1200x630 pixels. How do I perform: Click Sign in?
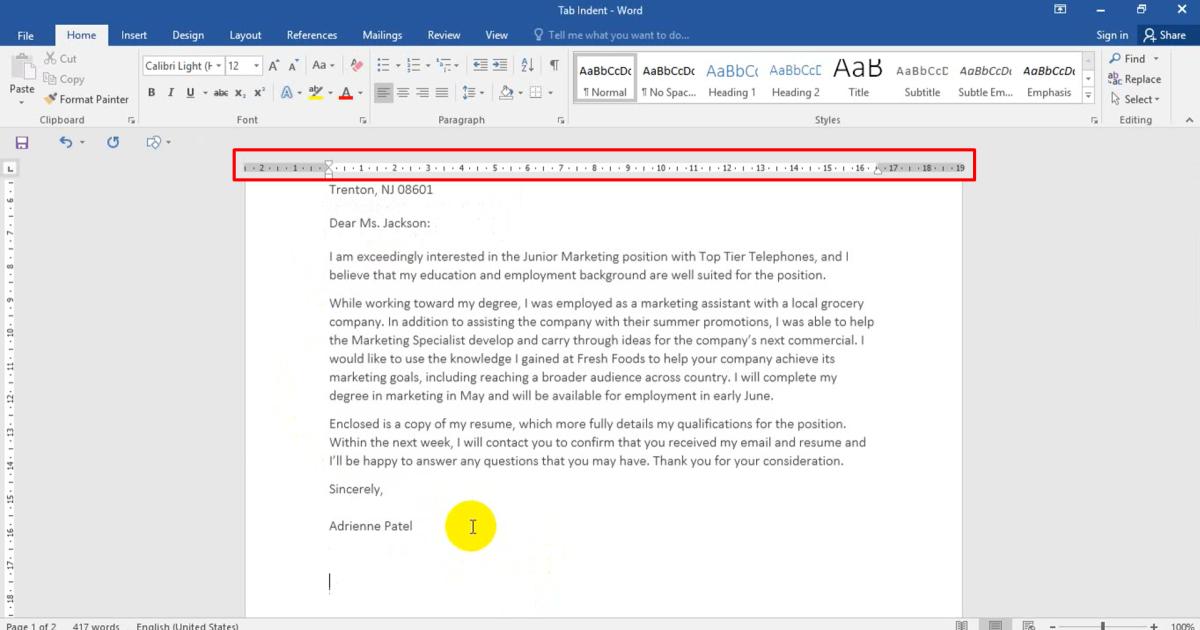click(x=1112, y=35)
